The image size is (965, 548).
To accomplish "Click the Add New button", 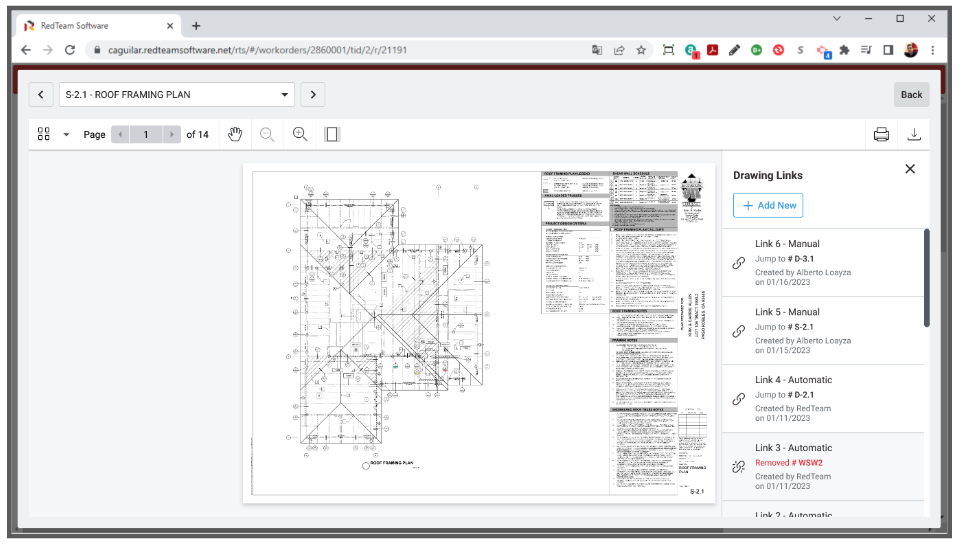I will 768,205.
